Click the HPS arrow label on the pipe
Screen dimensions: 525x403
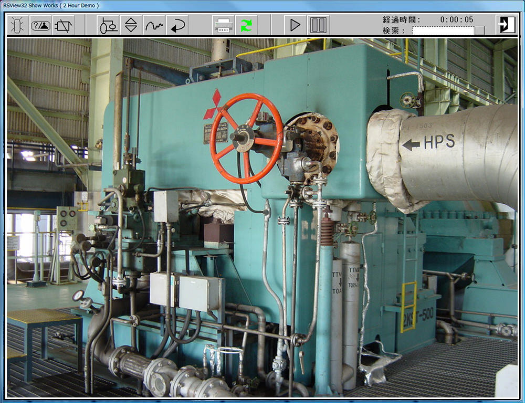429,142
